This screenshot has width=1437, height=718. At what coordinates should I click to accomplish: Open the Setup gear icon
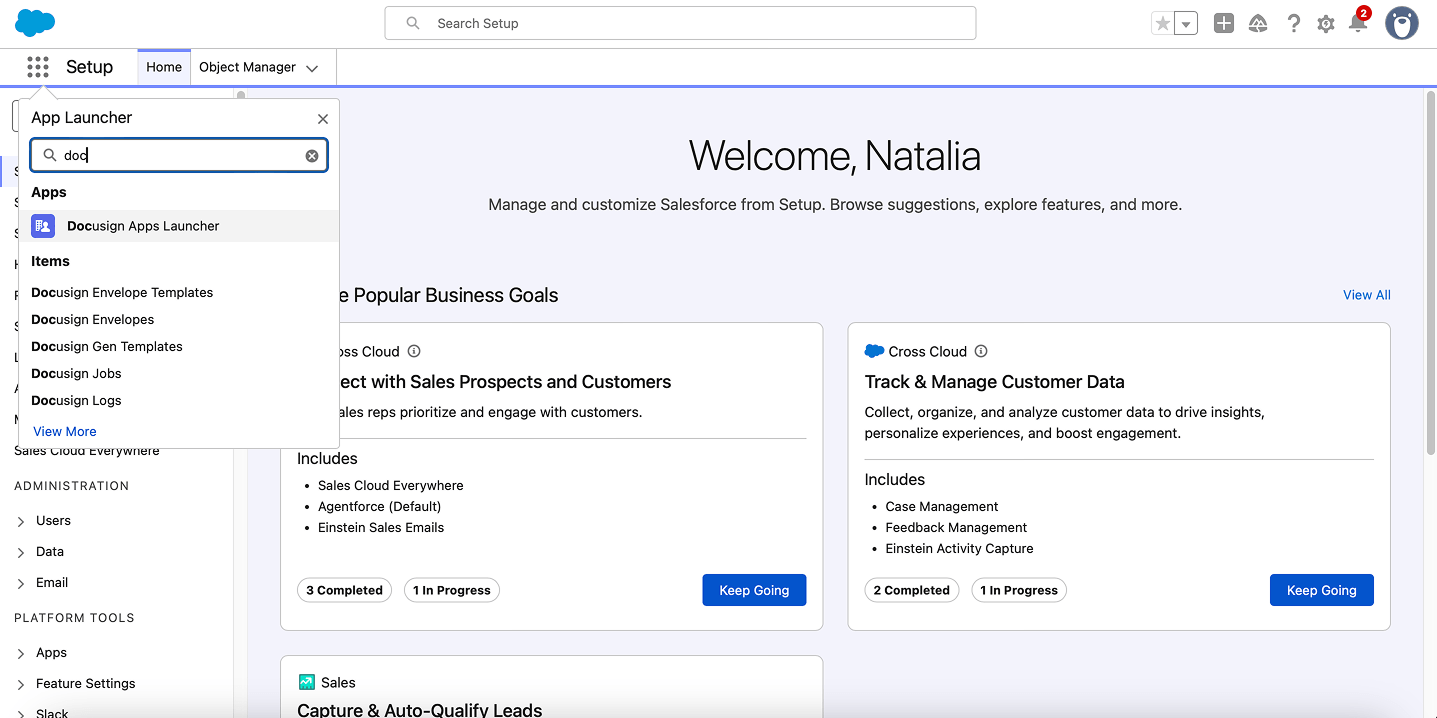1326,23
